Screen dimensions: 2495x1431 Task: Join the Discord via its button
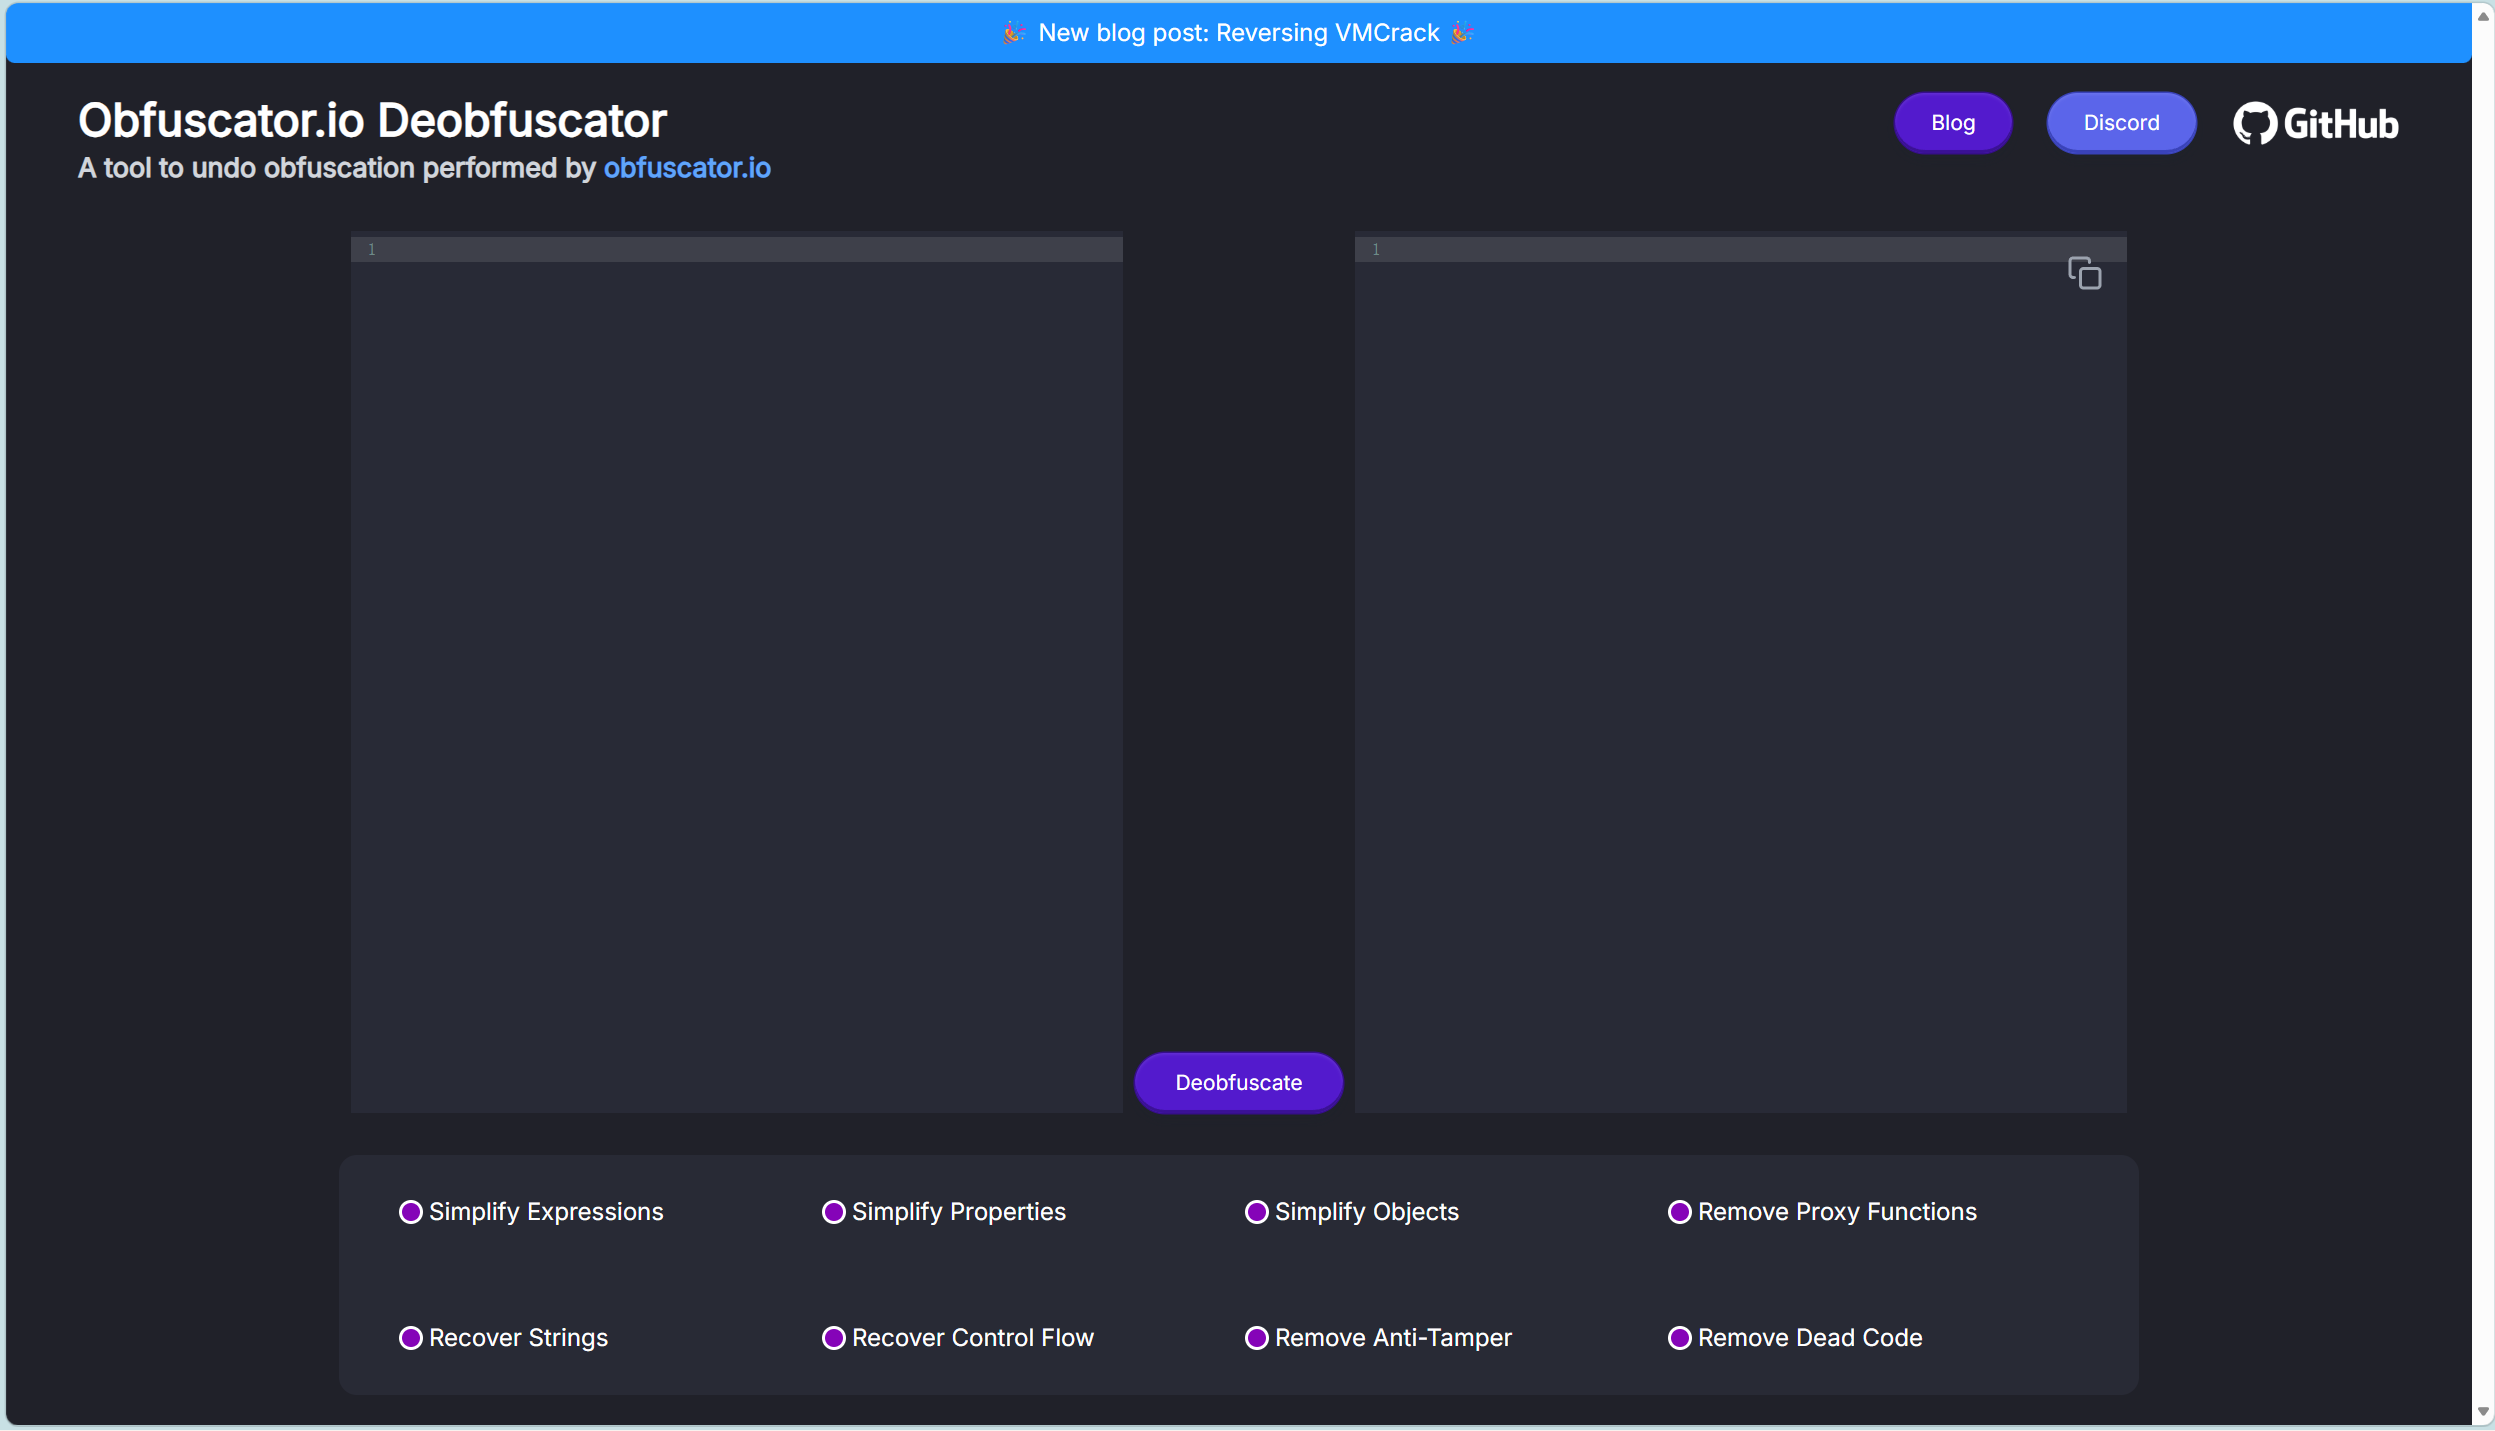[x=2121, y=123]
